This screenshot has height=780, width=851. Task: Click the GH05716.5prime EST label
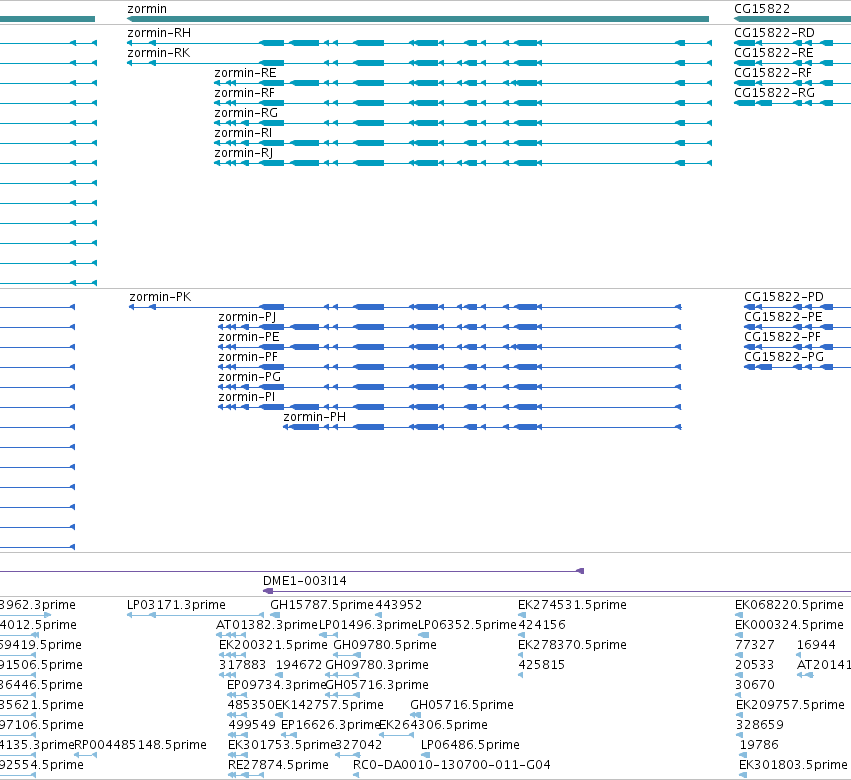click(x=462, y=705)
